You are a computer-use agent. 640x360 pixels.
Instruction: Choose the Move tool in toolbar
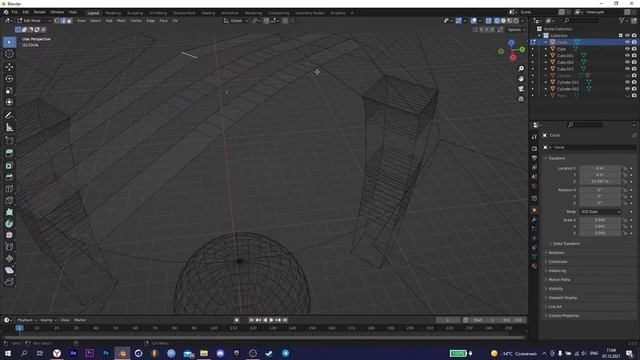[x=9, y=67]
